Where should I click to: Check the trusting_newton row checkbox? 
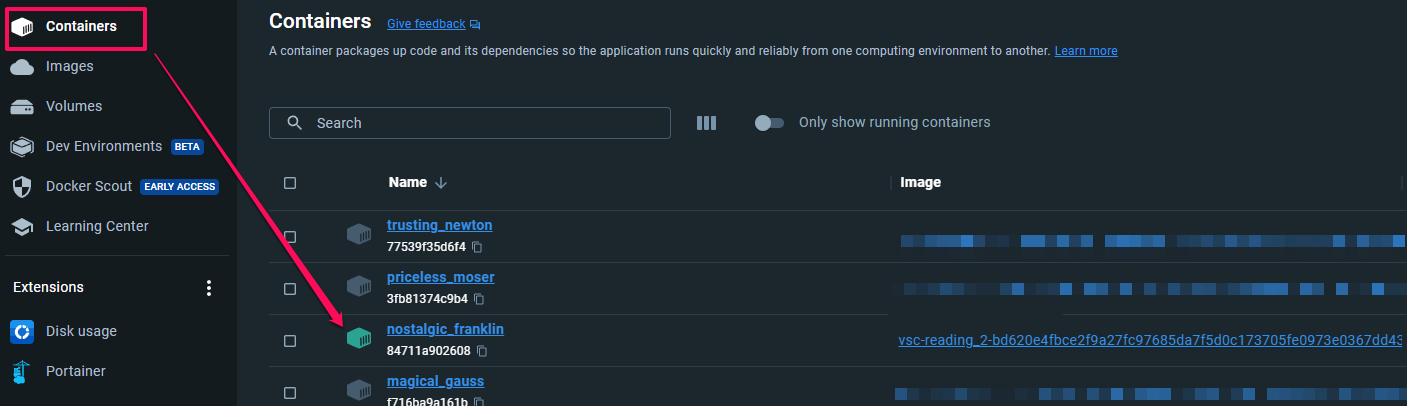point(290,237)
